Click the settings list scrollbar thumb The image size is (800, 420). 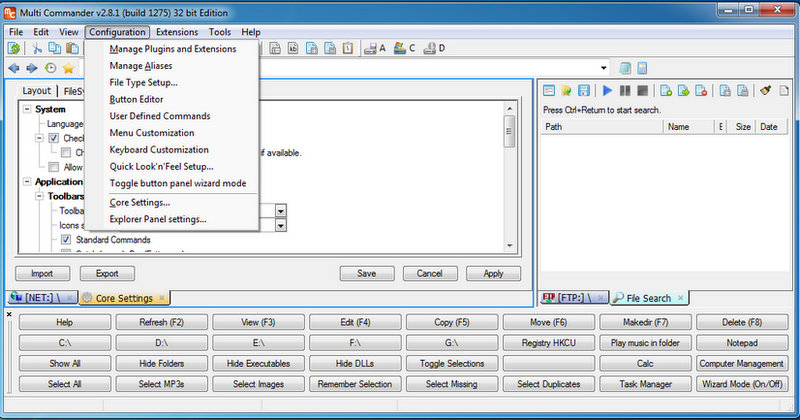coord(509,131)
